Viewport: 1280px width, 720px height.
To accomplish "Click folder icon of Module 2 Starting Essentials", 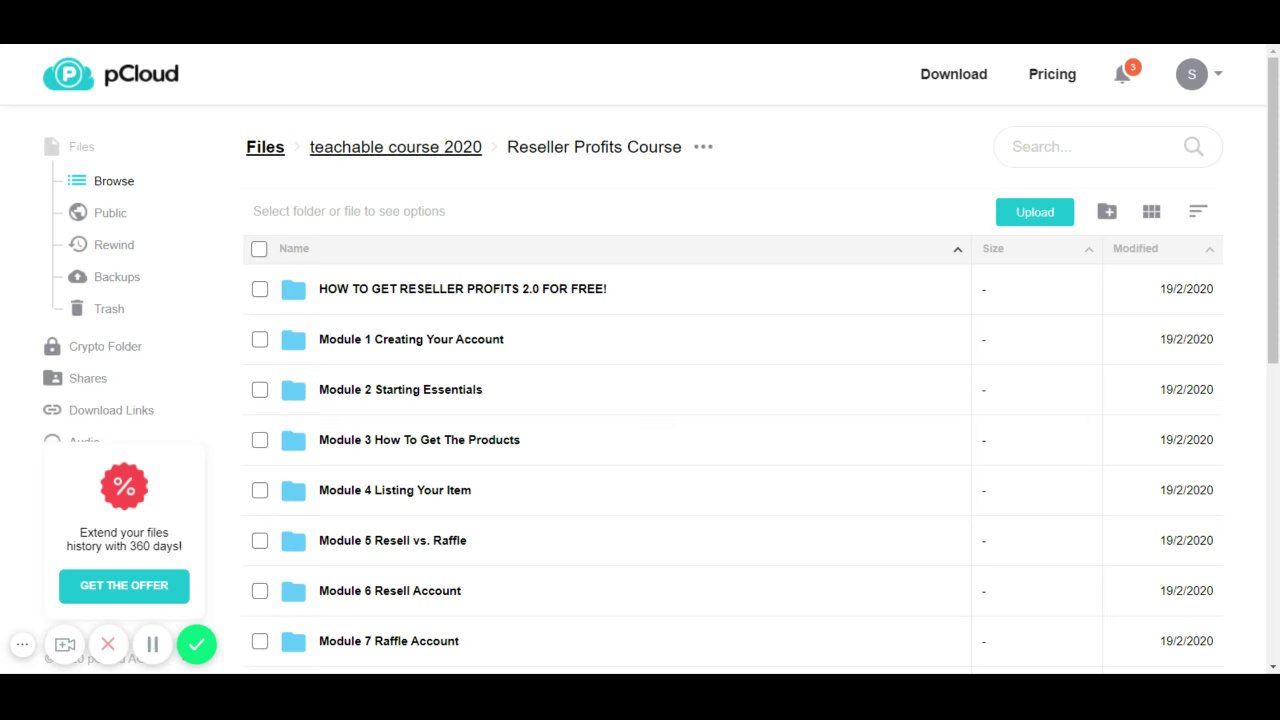I will click(293, 390).
